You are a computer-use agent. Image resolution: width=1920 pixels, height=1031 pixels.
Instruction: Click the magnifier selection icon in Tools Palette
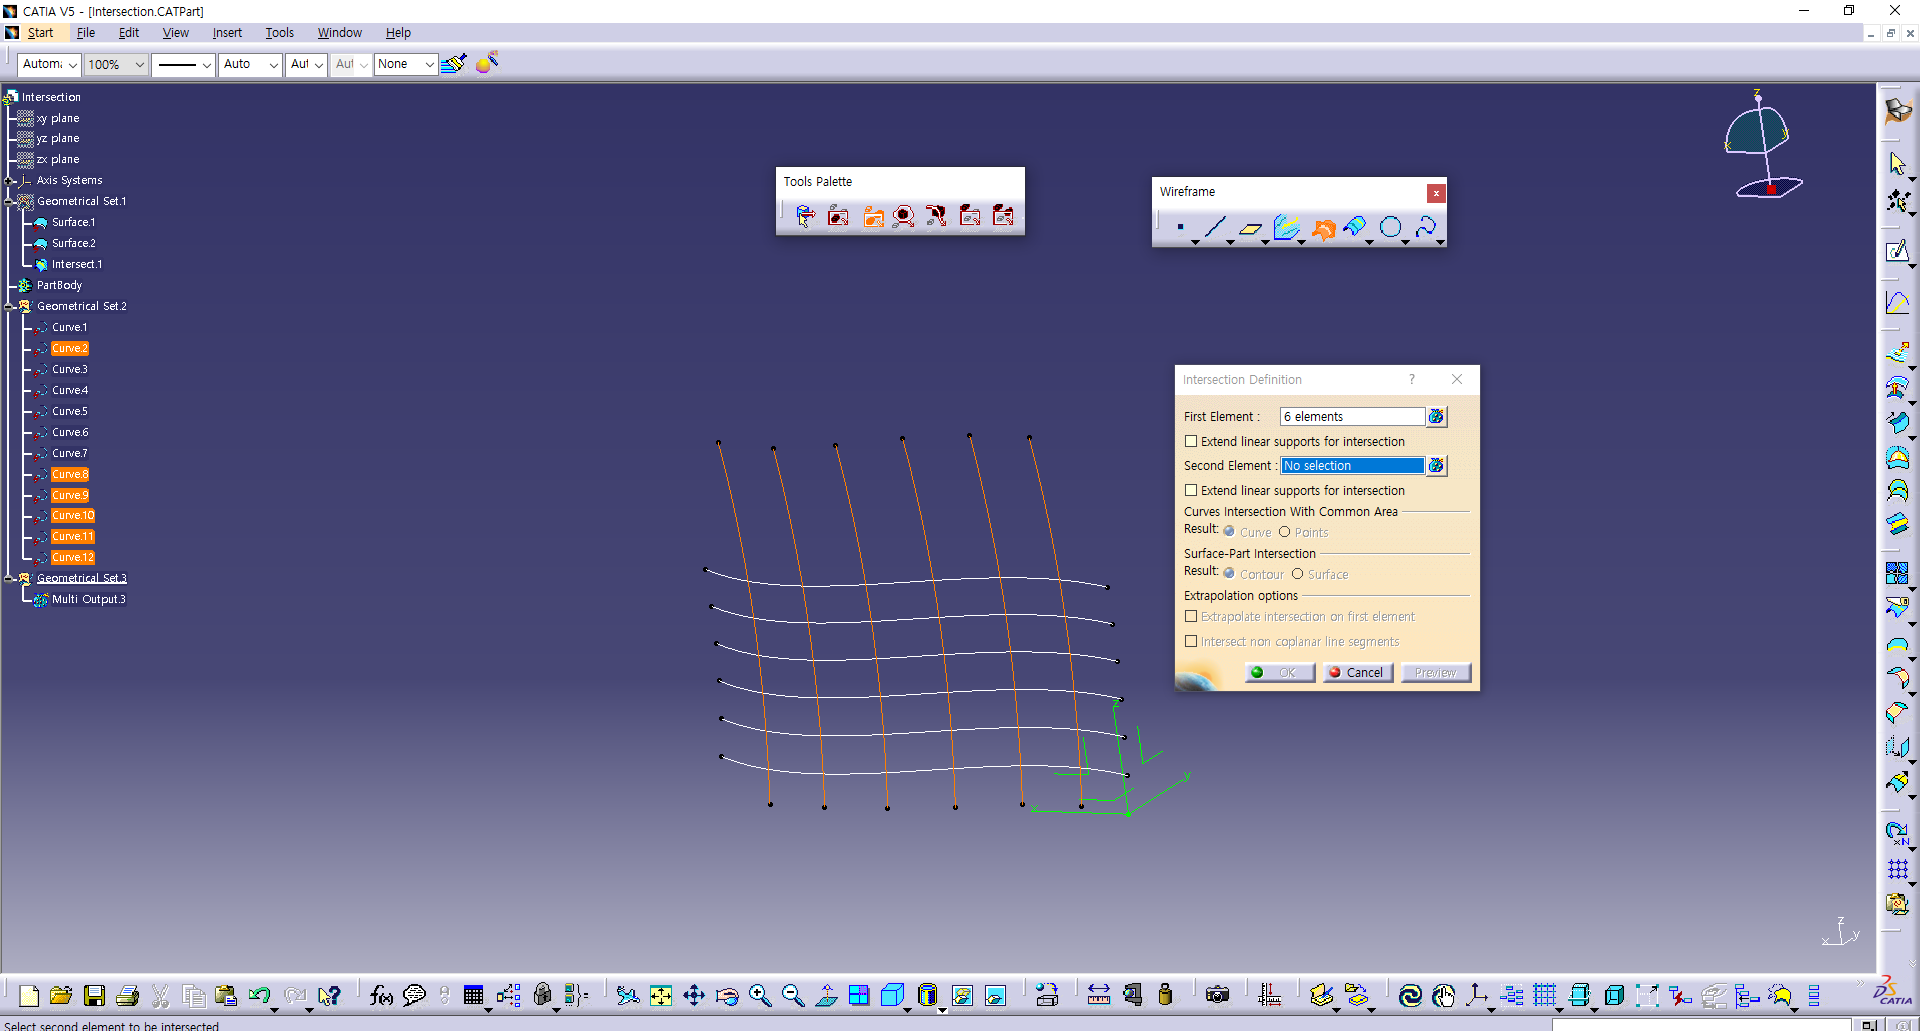coord(903,215)
